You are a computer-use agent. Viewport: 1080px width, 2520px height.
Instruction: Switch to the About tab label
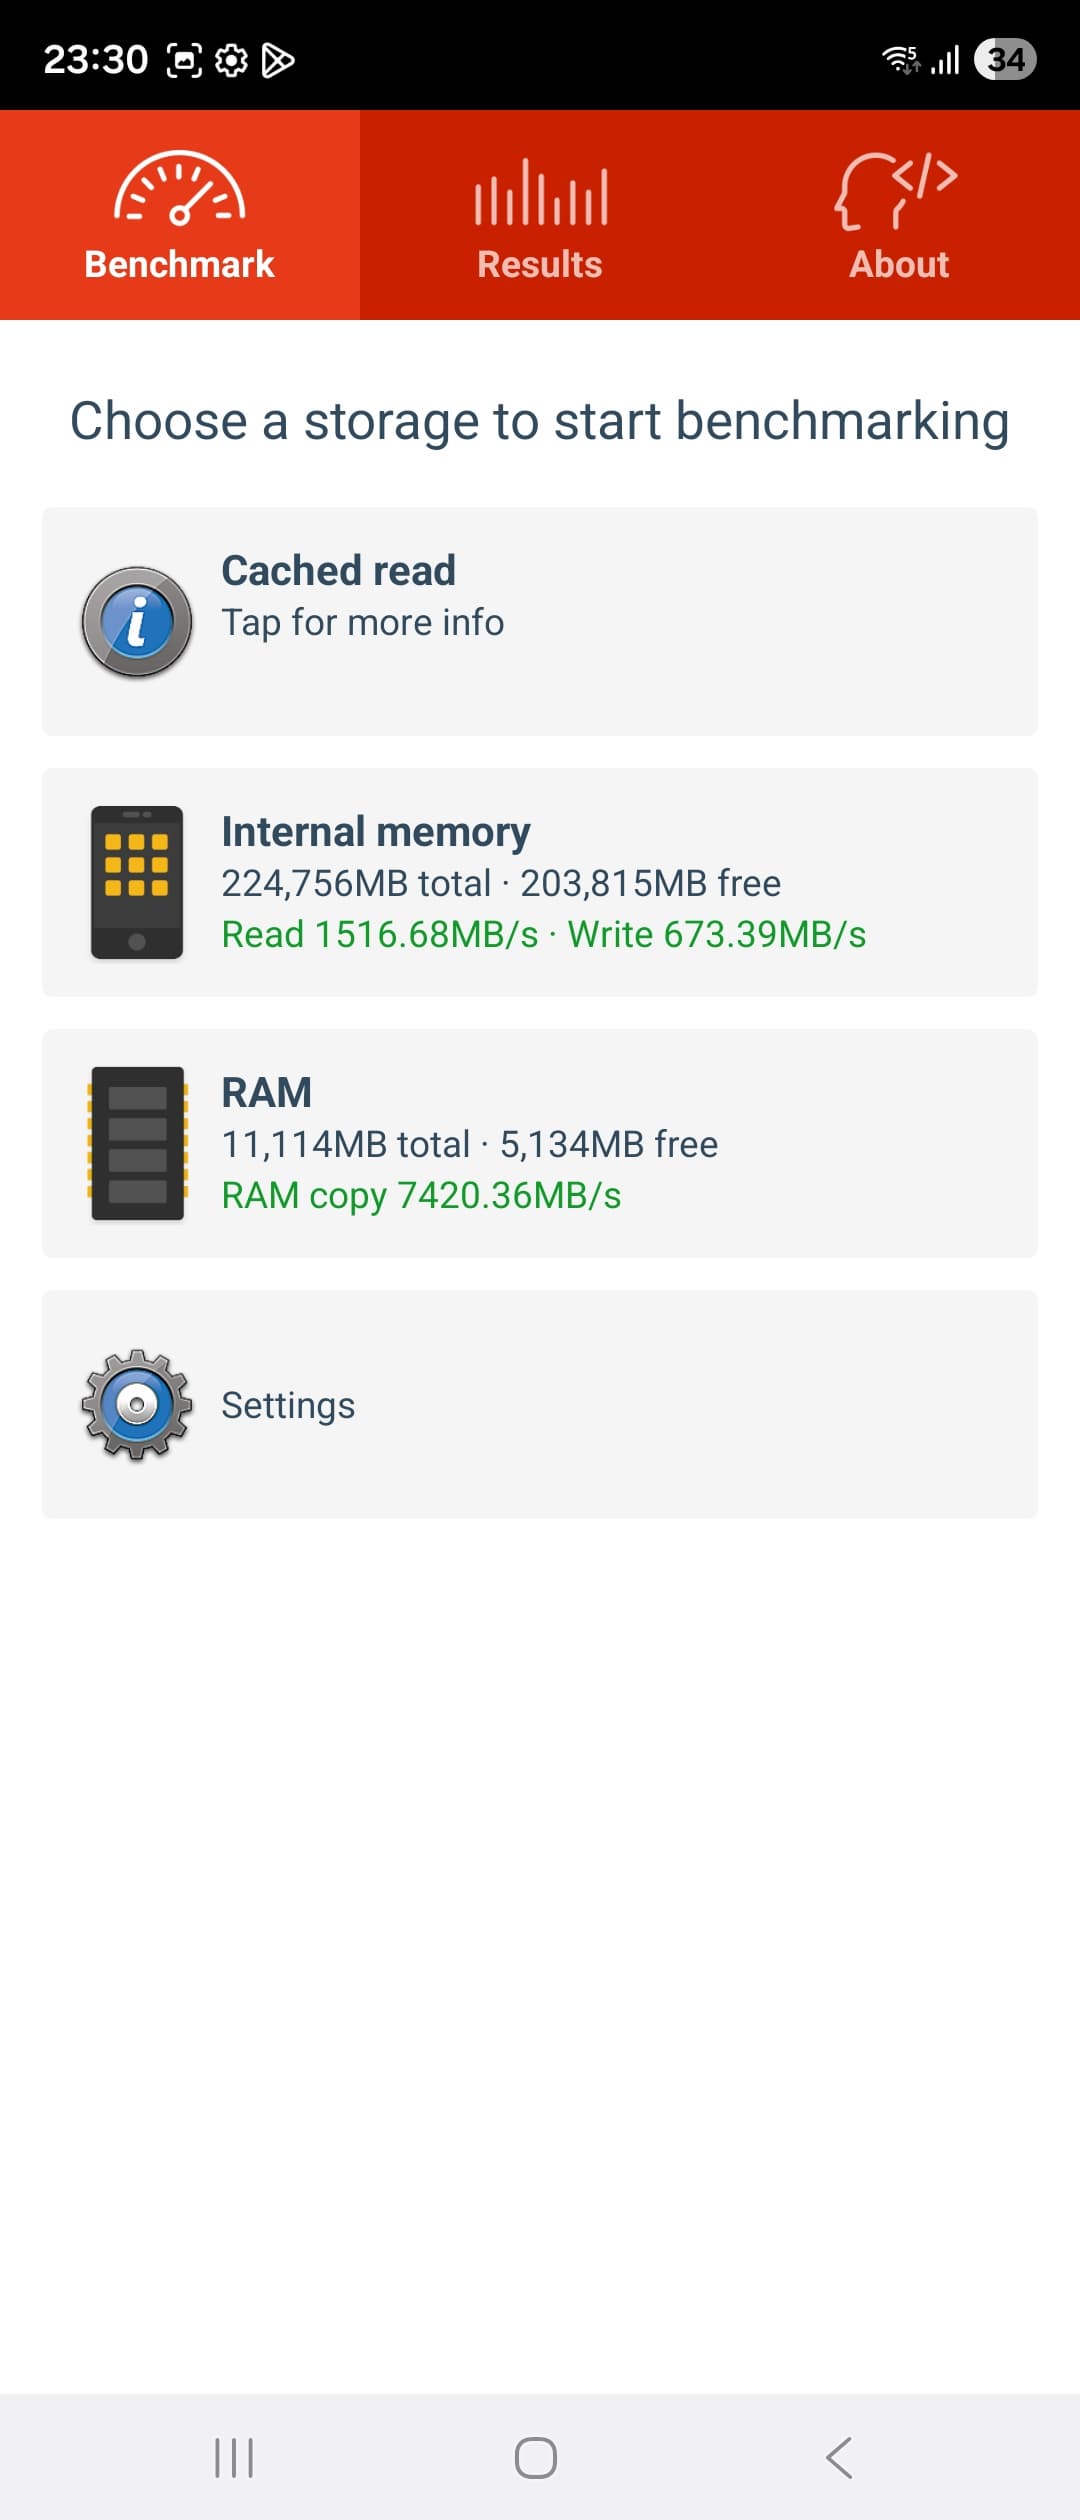(899, 265)
